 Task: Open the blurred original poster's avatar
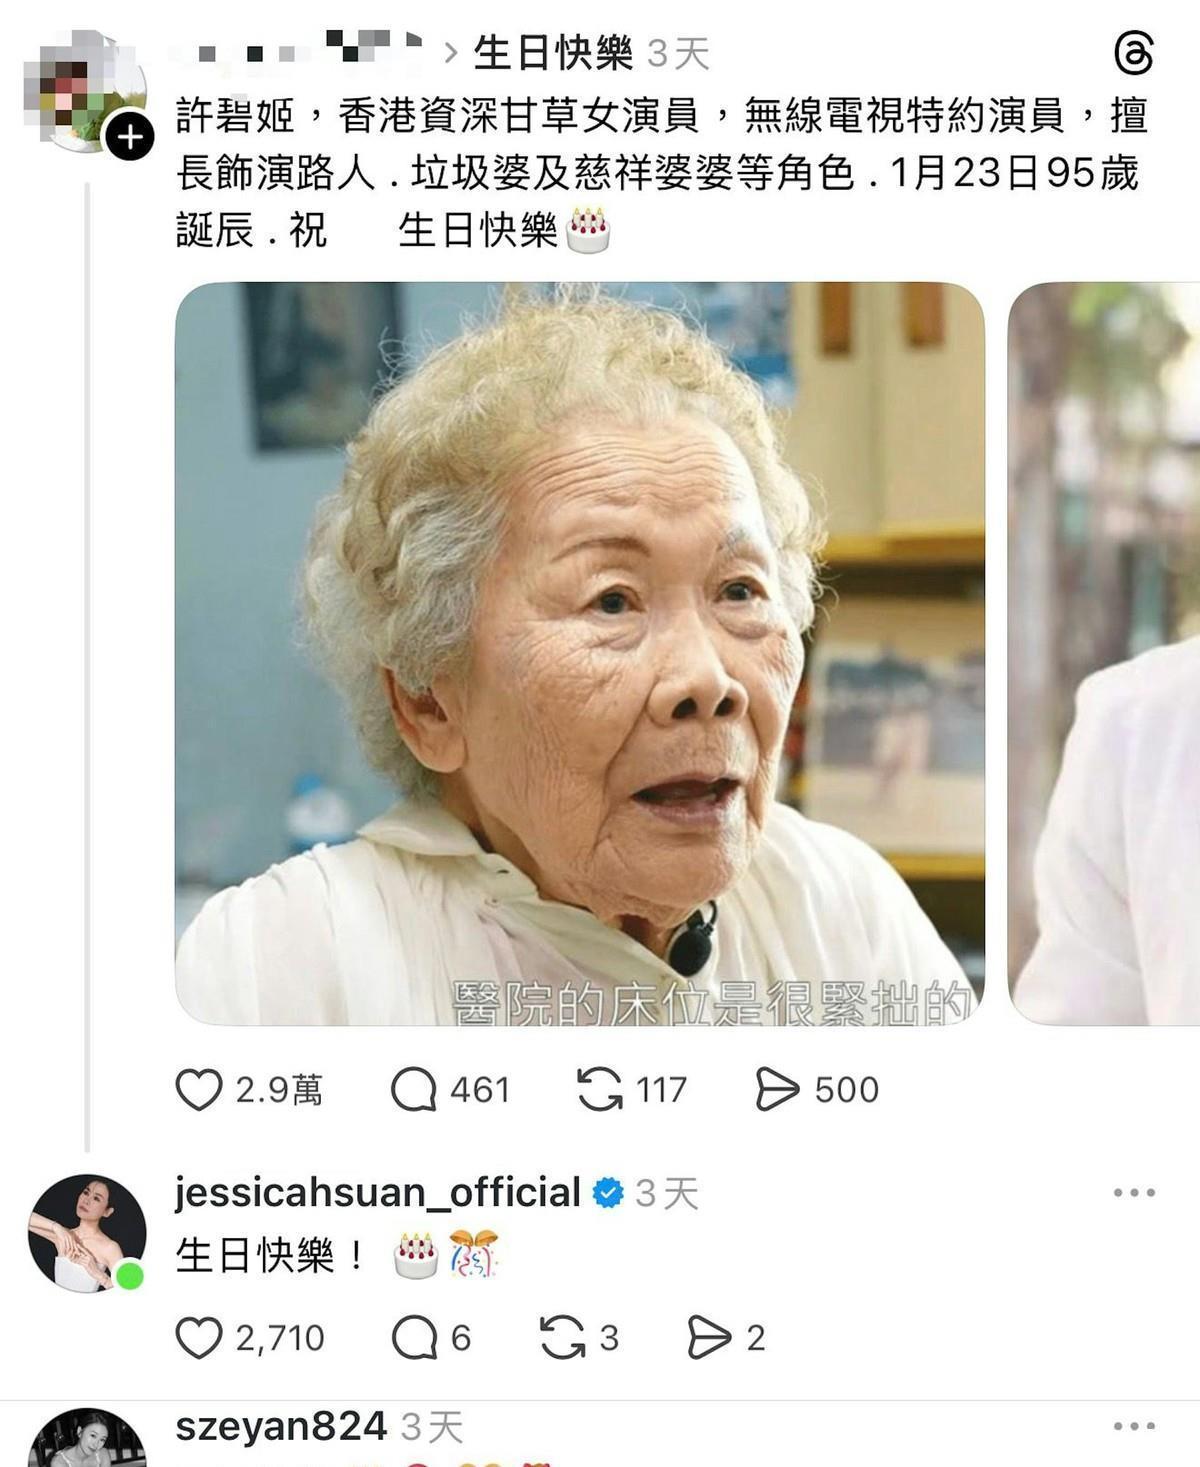[85, 92]
